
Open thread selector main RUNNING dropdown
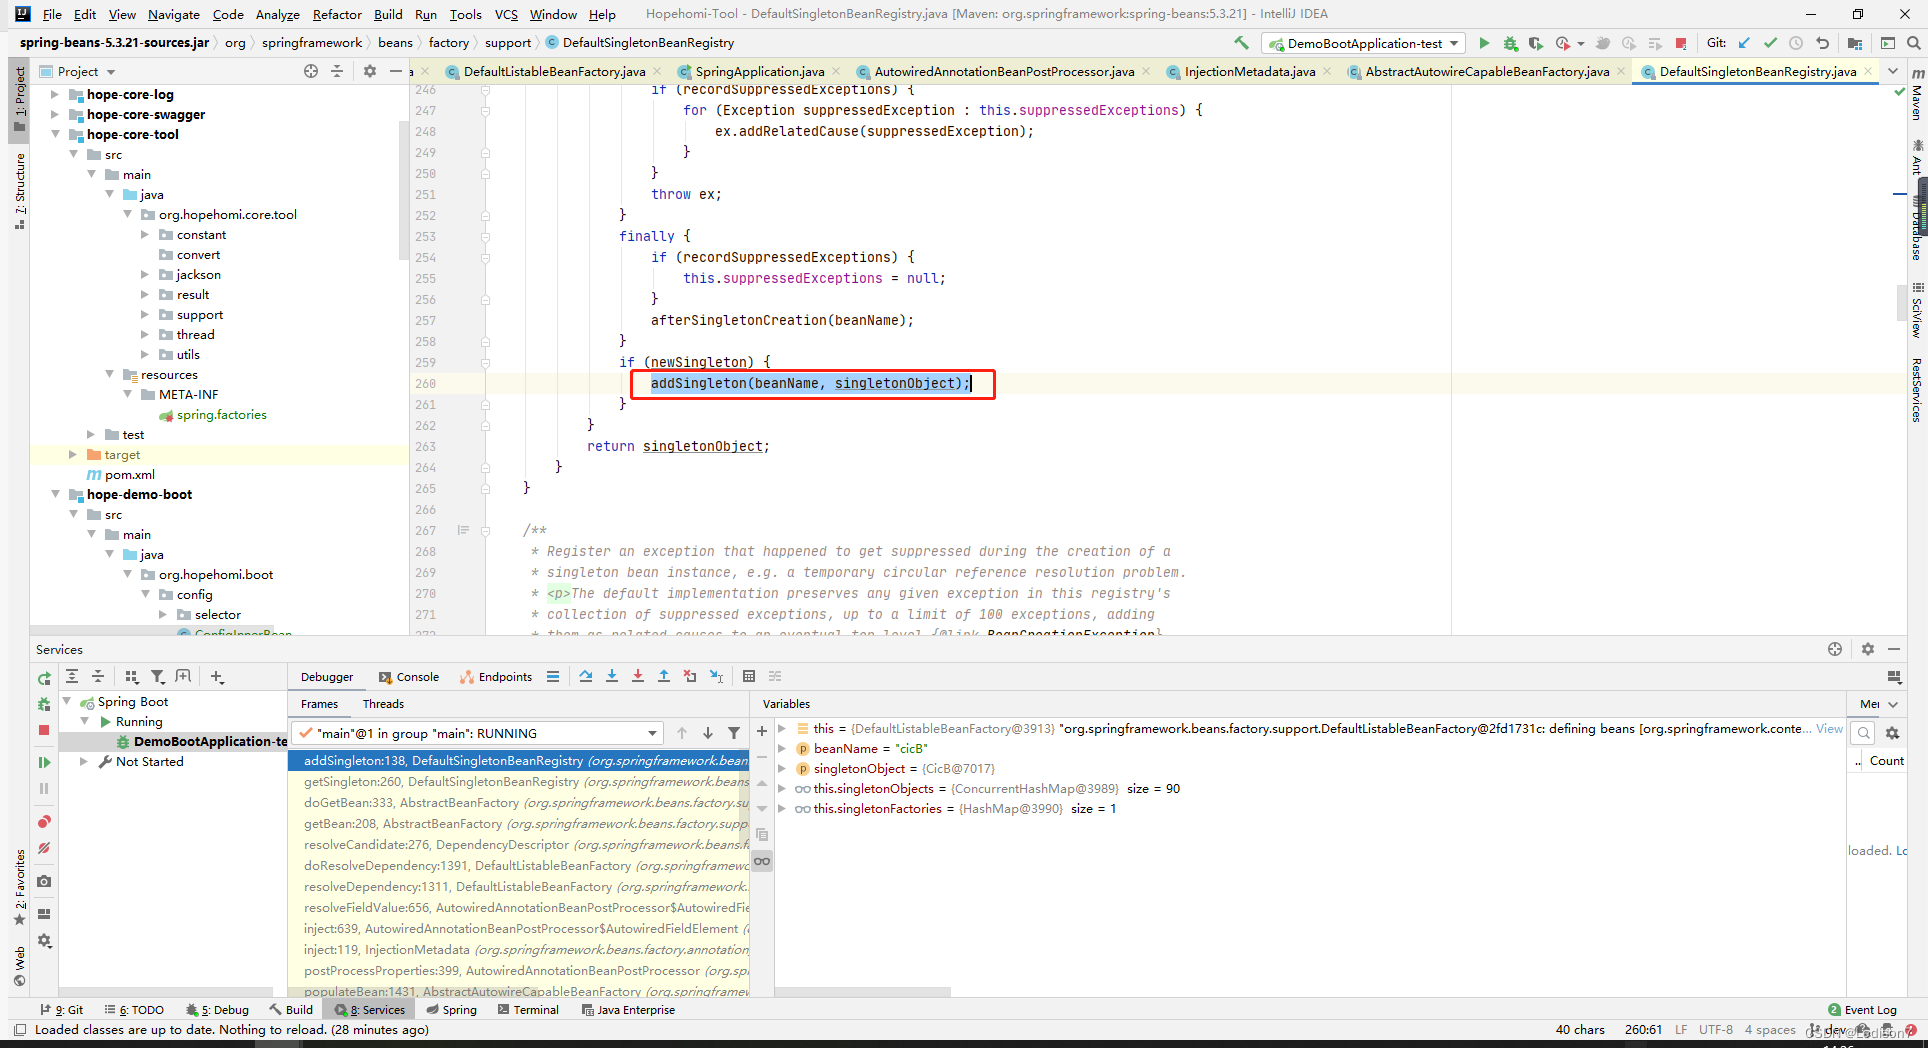(479, 733)
